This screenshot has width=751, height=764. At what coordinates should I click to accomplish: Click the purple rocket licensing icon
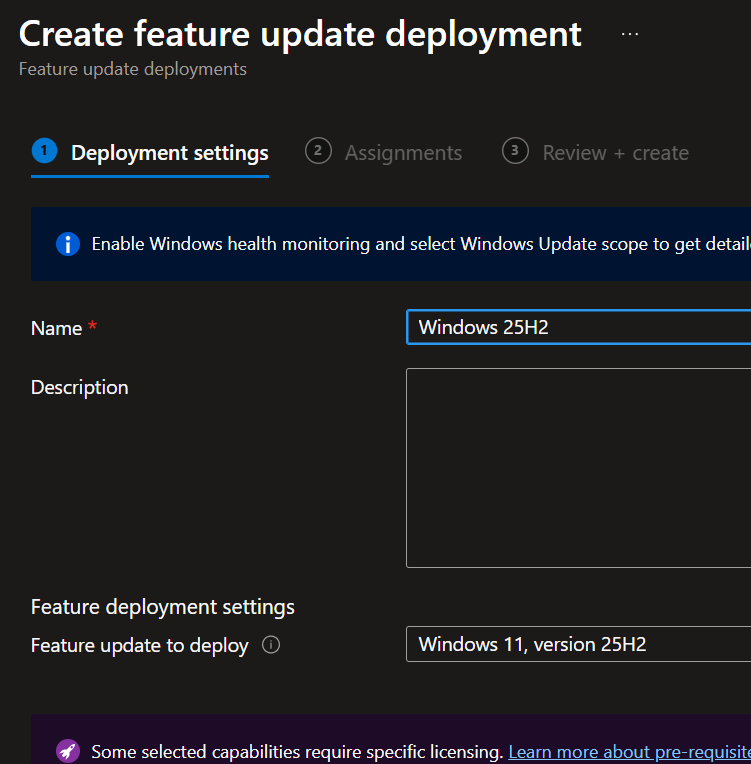pyautogui.click(x=67, y=751)
